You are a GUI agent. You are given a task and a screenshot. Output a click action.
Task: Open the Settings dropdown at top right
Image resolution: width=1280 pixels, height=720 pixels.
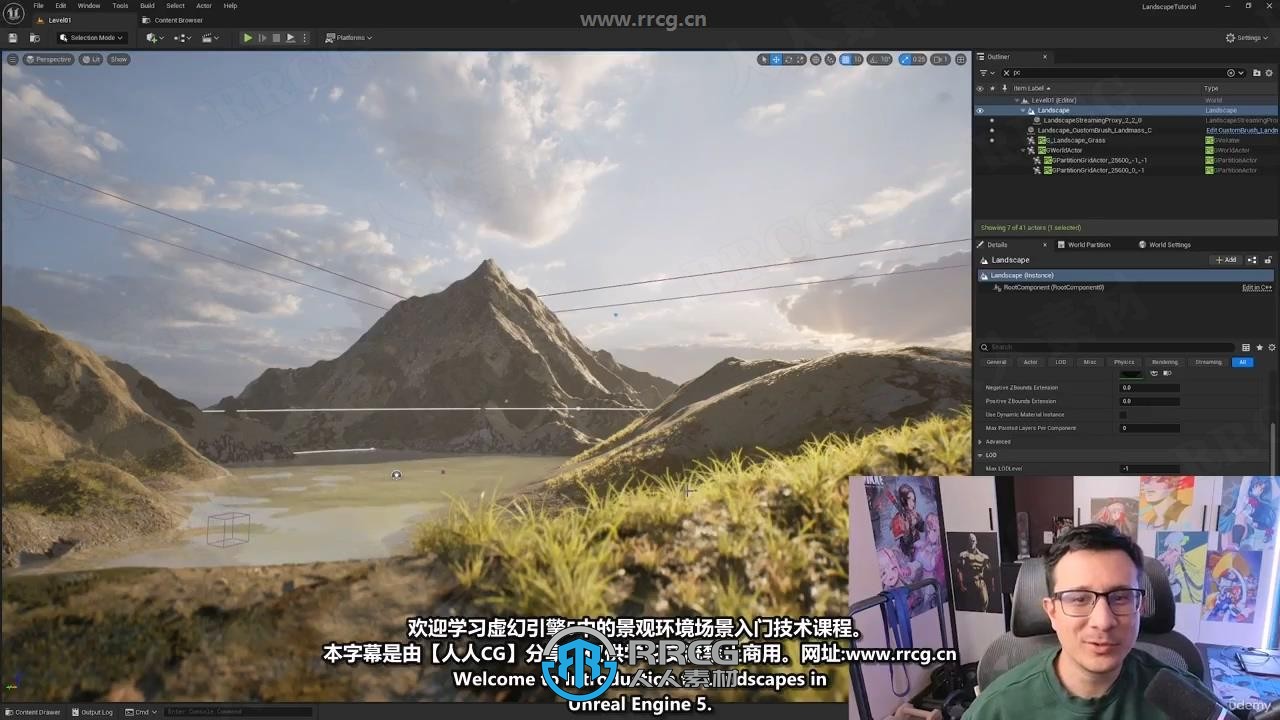coord(1247,38)
